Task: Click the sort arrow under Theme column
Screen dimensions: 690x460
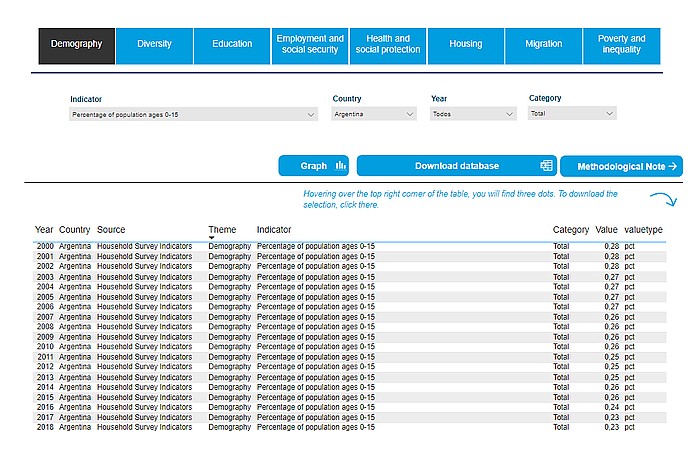Action: click(x=212, y=238)
